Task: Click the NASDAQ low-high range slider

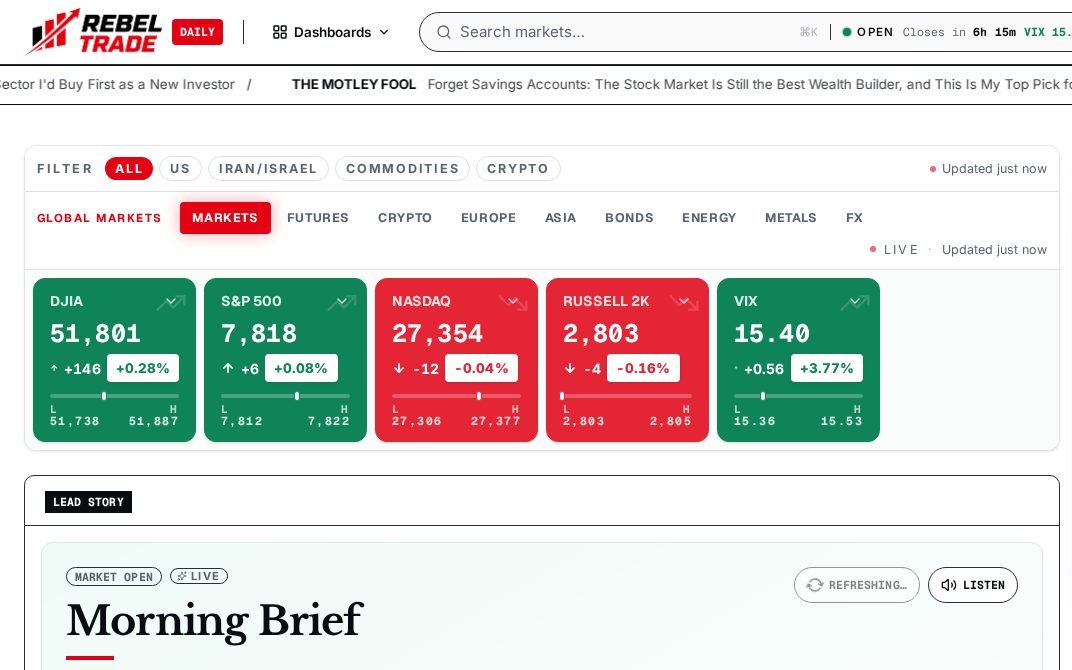Action: tap(456, 396)
